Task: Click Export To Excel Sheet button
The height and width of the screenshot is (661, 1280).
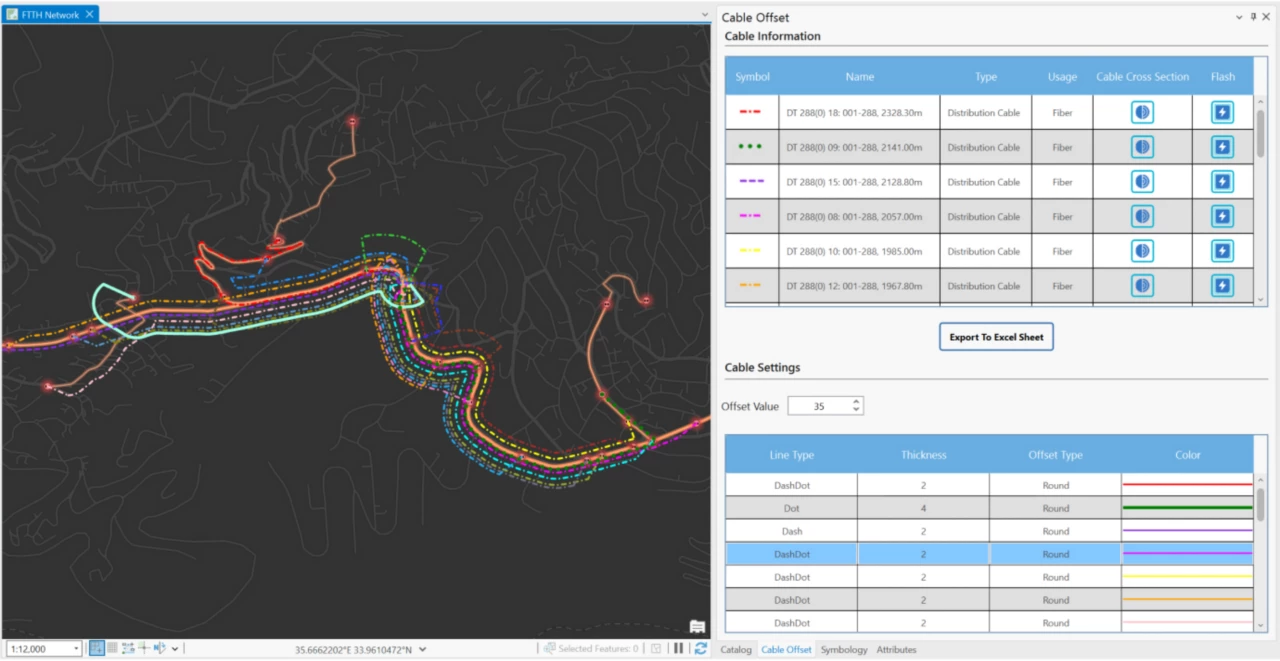Action: 996,337
